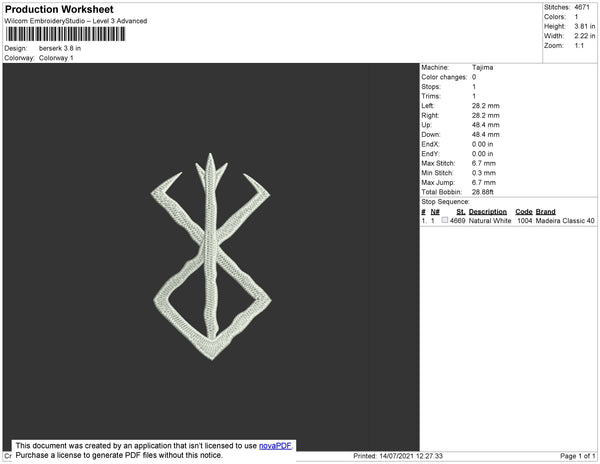Select the EndX 0.00 in value
The width and height of the screenshot is (600, 464).
point(483,144)
